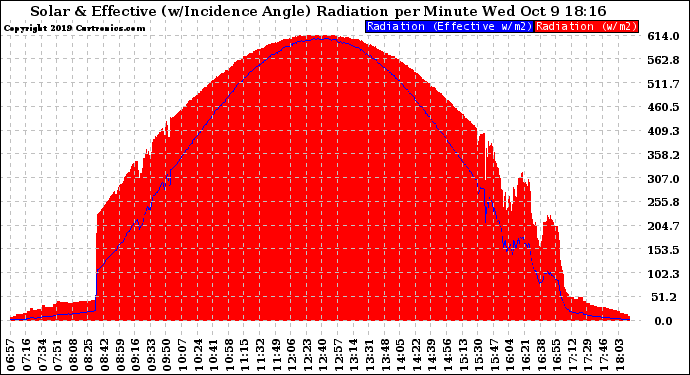690x375 pixels.
Task: Click the 14:56 time label
Action: click(x=448, y=355)
